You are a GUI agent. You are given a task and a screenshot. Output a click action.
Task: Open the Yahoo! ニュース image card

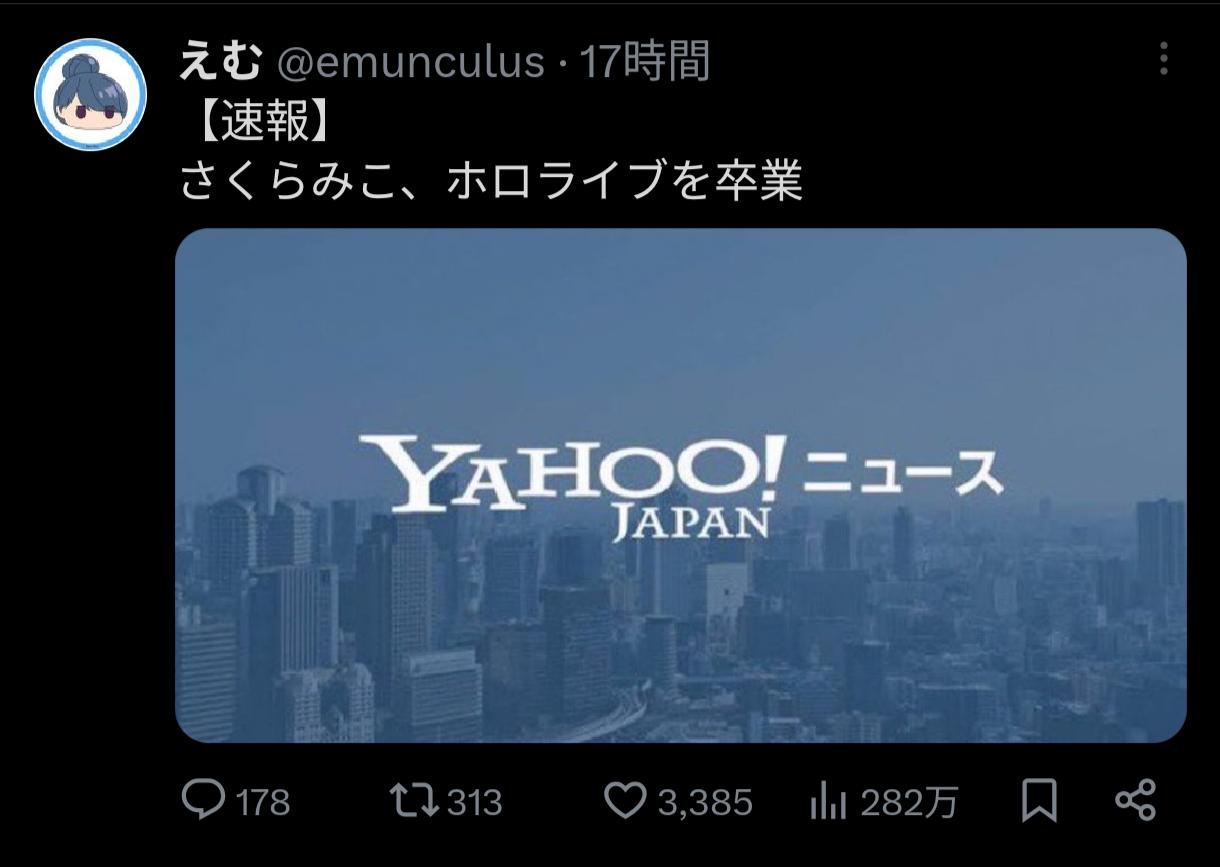point(681,486)
